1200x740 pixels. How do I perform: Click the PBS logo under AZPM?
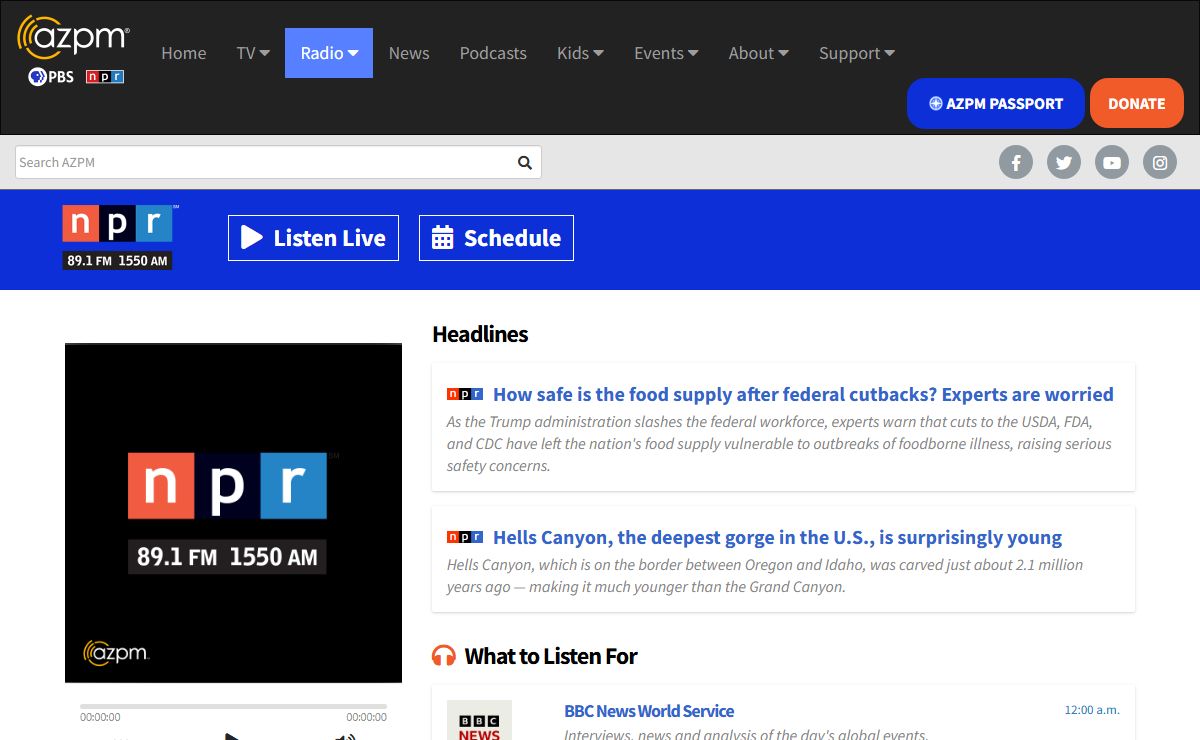(x=51, y=77)
